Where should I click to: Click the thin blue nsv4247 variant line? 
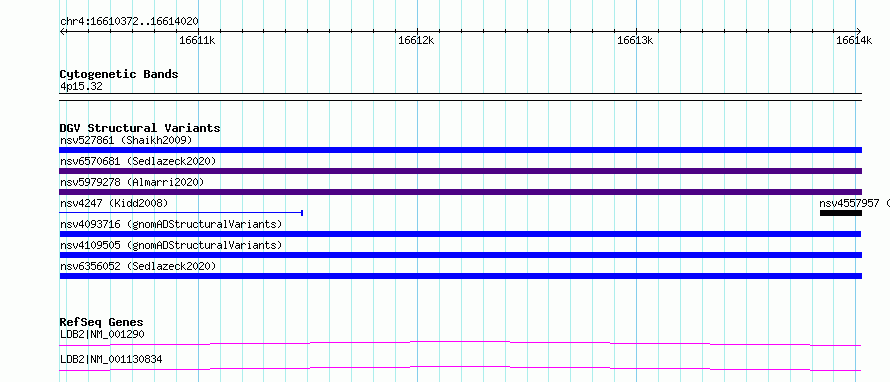181,213
